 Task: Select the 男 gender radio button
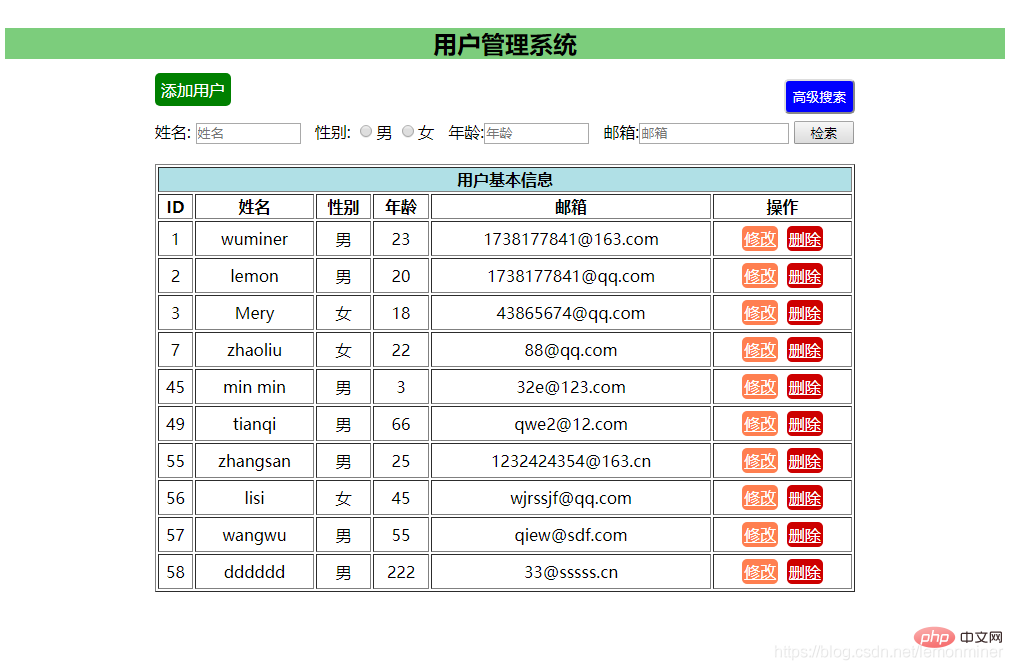pyautogui.click(x=366, y=130)
